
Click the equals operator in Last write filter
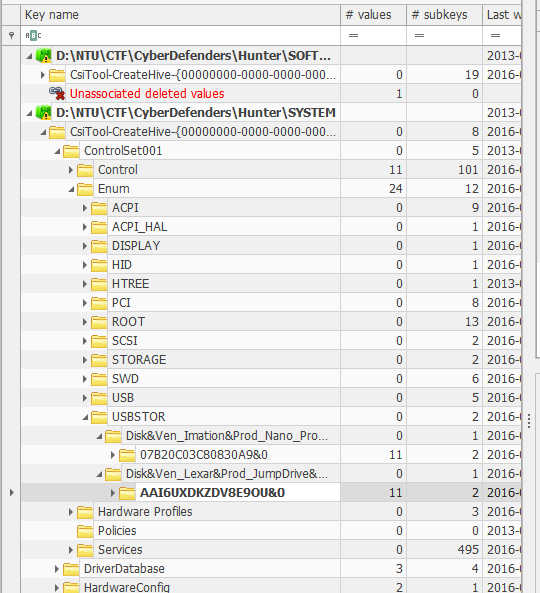[x=495, y=36]
